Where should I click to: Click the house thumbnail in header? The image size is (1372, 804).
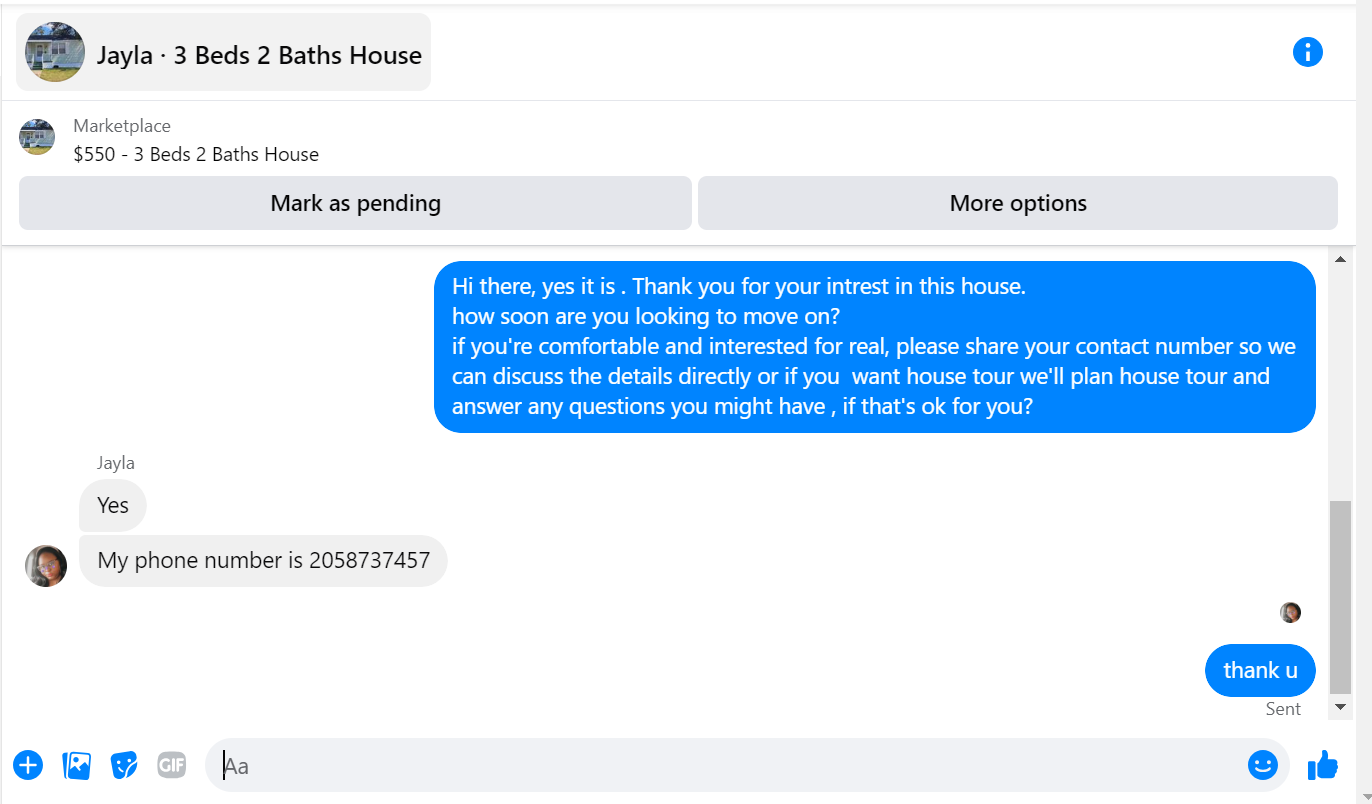coord(55,52)
